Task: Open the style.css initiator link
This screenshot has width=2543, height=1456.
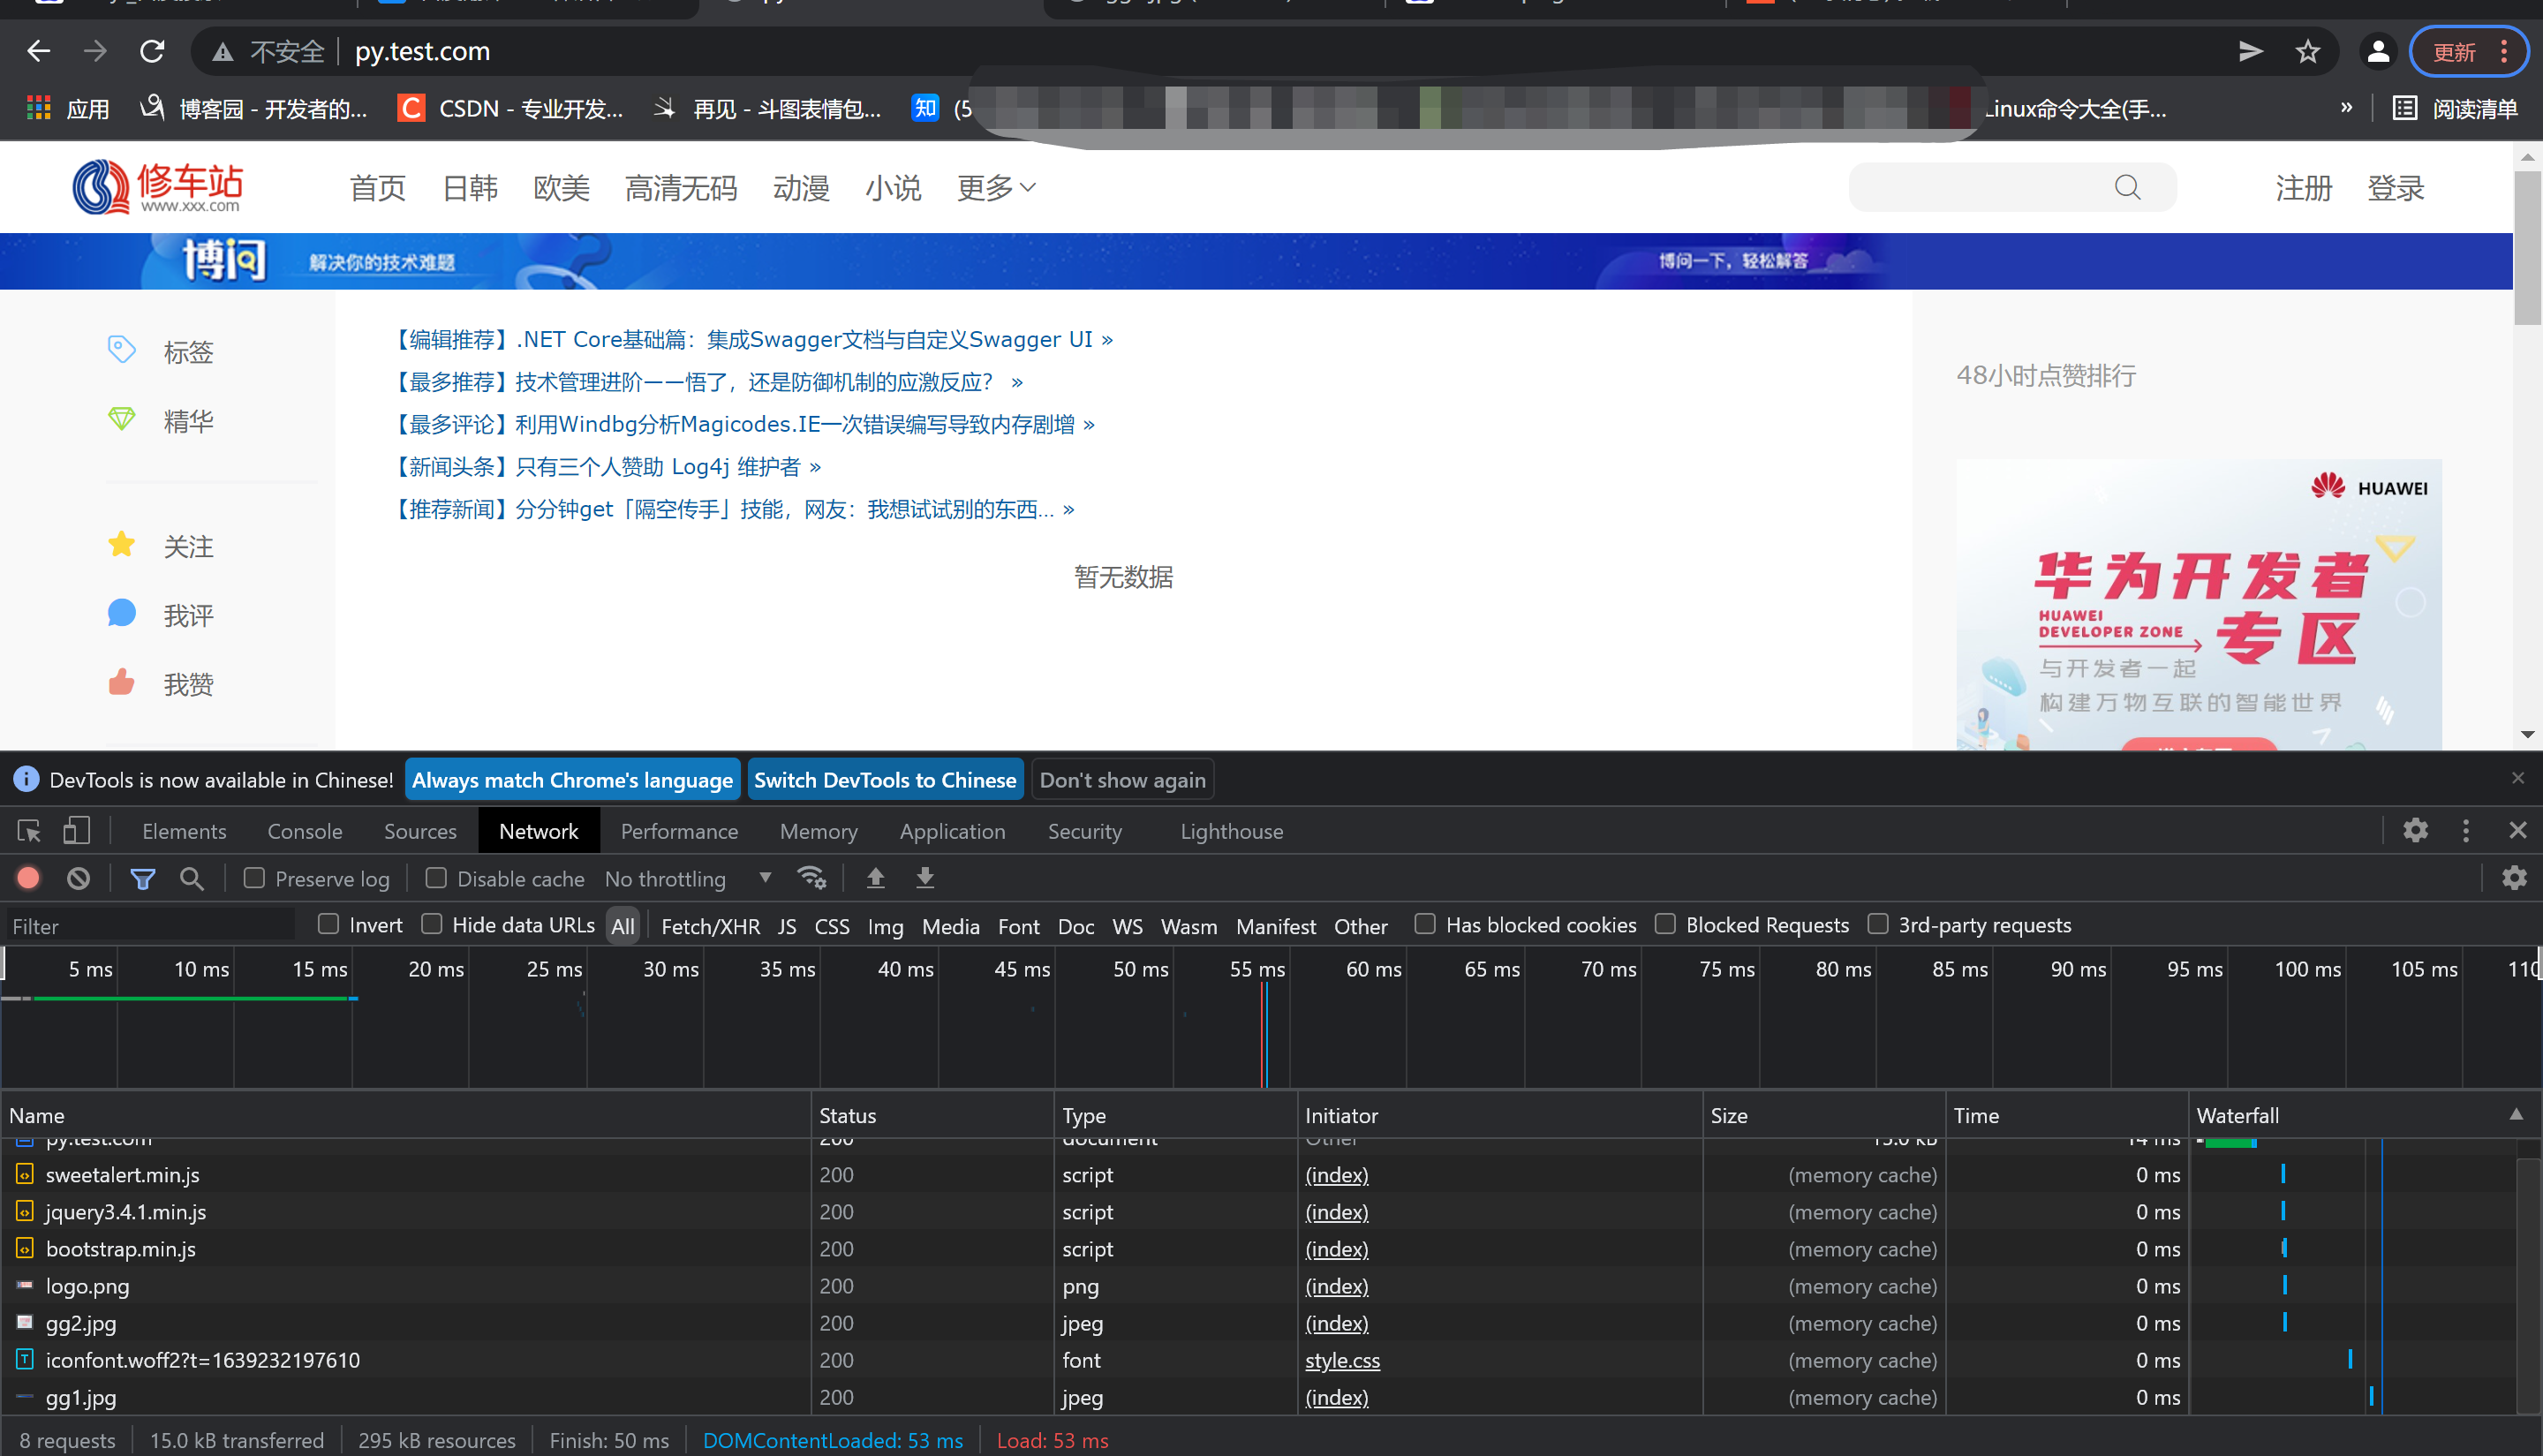Action: 1342,1360
